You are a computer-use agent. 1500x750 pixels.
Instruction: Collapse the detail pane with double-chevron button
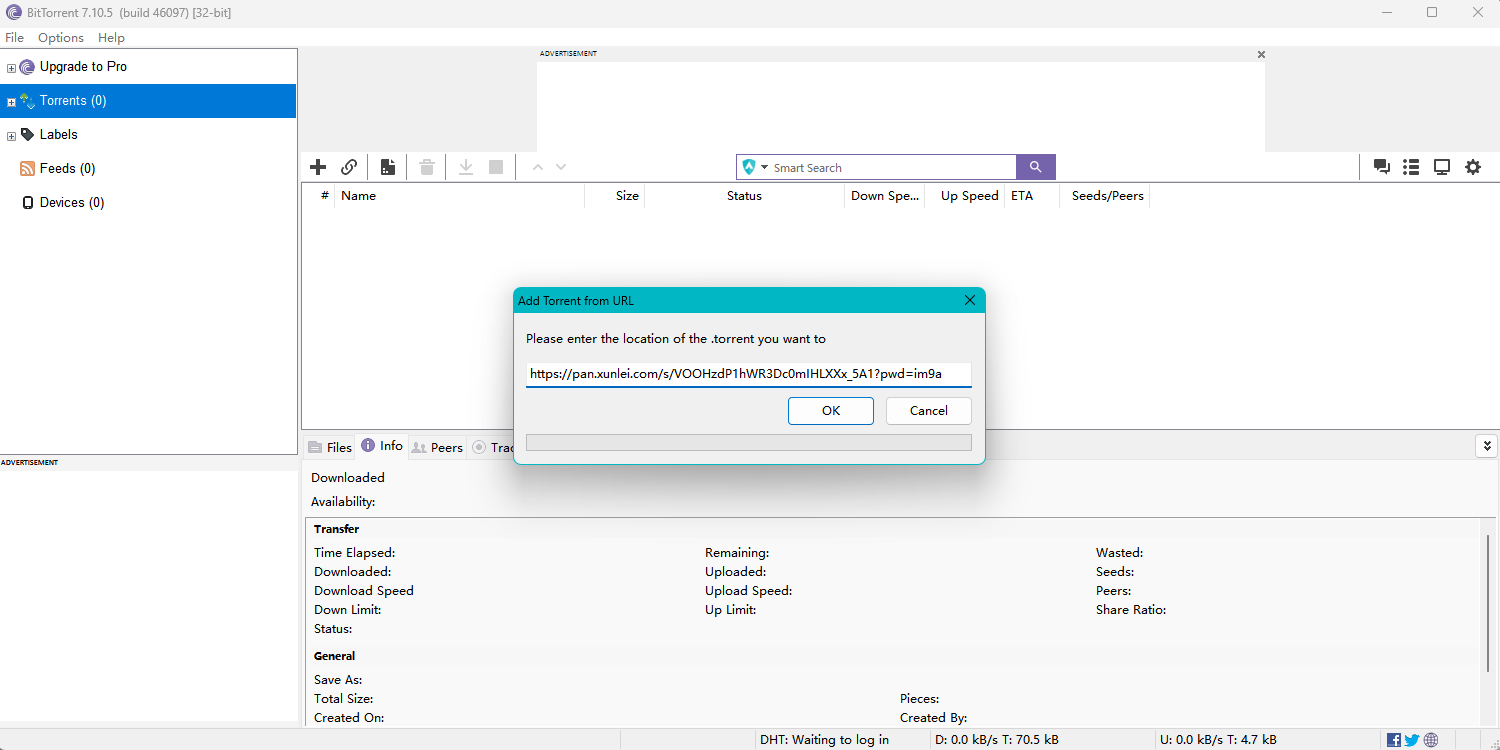point(1487,446)
